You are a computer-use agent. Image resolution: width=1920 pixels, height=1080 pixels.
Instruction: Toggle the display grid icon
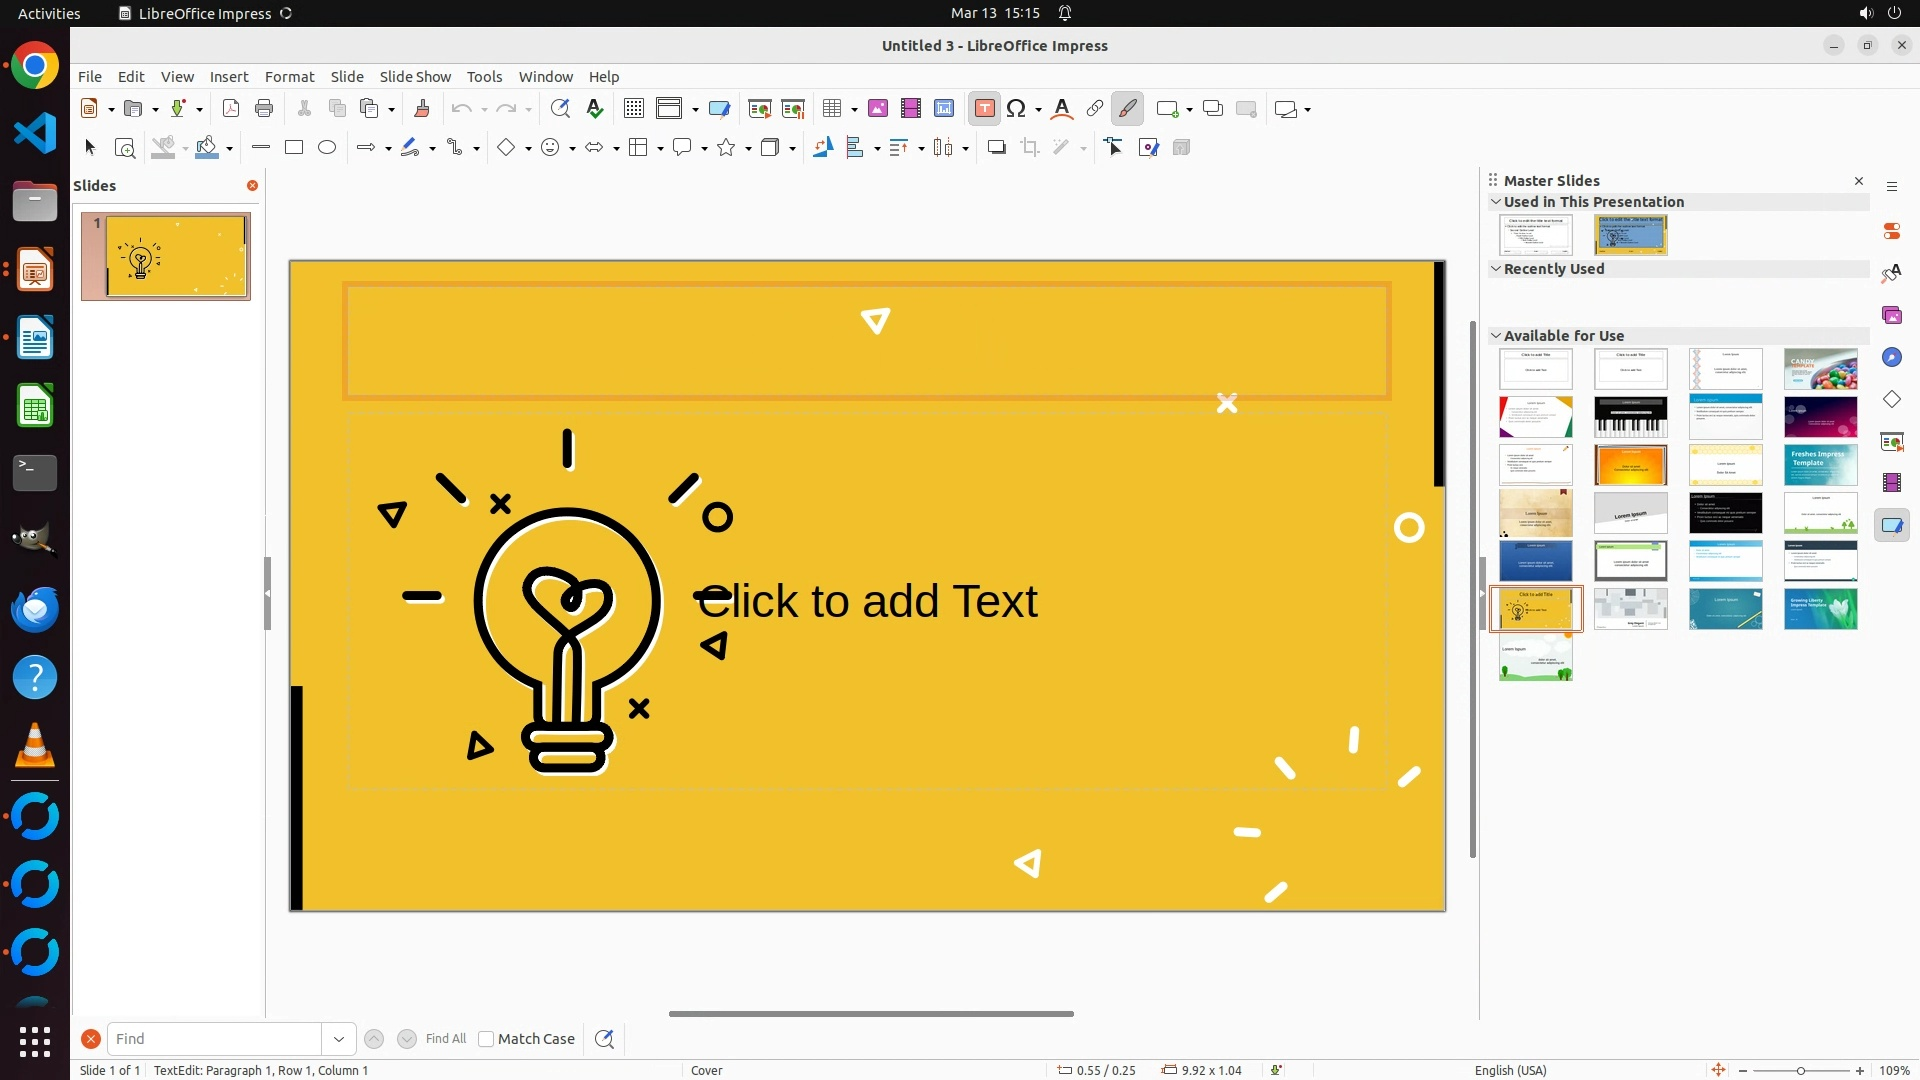pyautogui.click(x=634, y=109)
